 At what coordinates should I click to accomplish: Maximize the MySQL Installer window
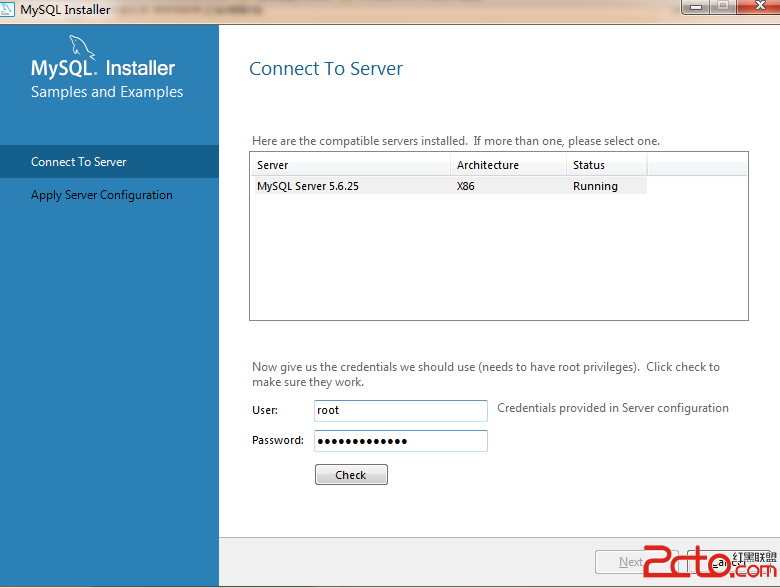723,6
